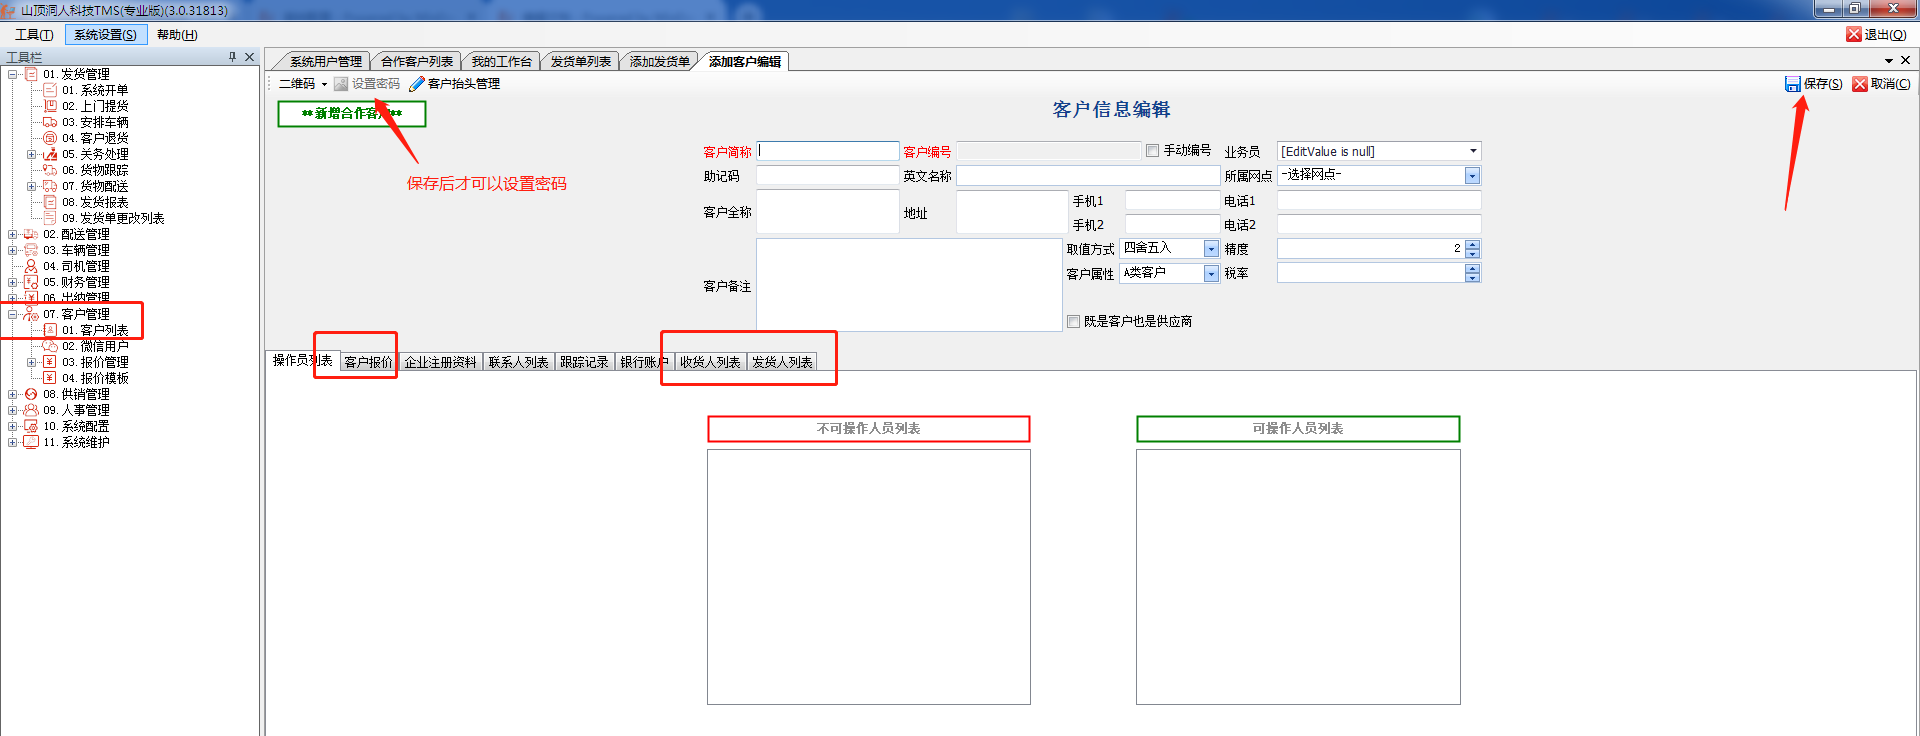Select the 联系人列表 tab
The width and height of the screenshot is (1920, 736).
coord(518,362)
